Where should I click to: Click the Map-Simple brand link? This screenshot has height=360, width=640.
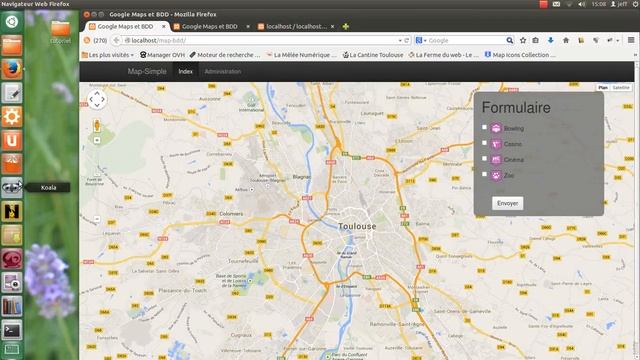click(x=147, y=71)
